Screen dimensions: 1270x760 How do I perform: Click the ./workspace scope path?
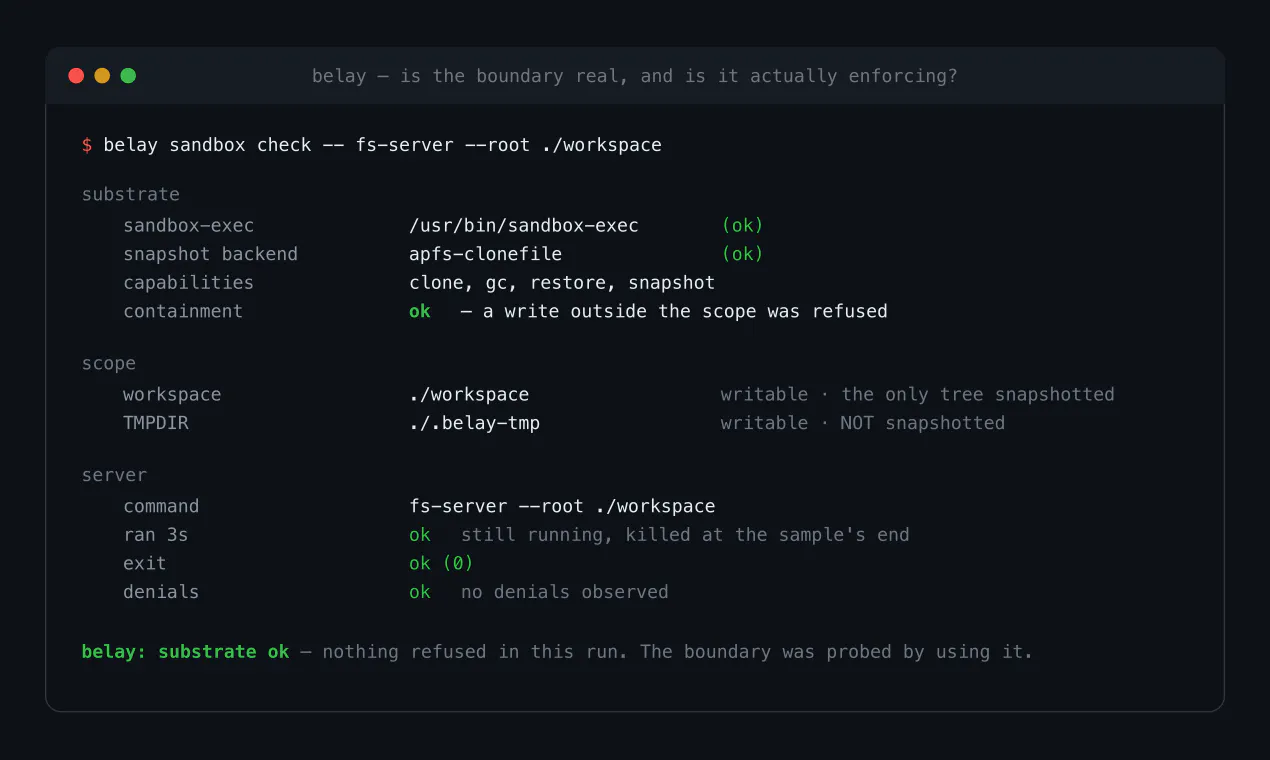469,394
